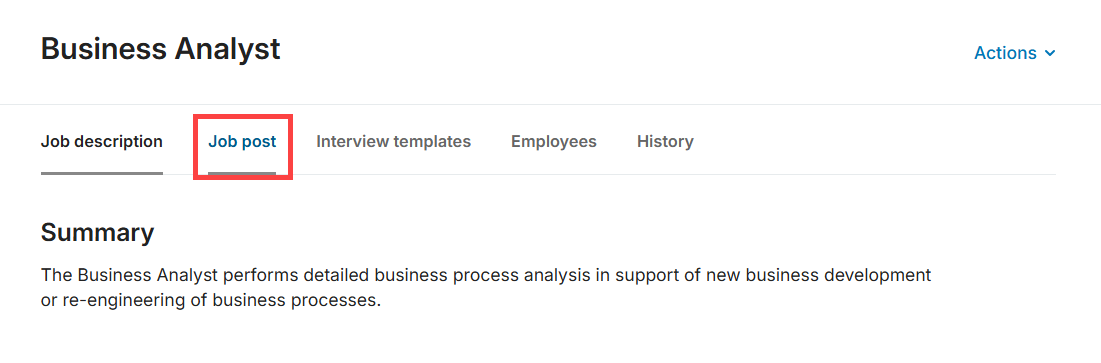Click the text 'or re-engineering of business processes.'
The width and height of the screenshot is (1101, 363).
coord(211,301)
